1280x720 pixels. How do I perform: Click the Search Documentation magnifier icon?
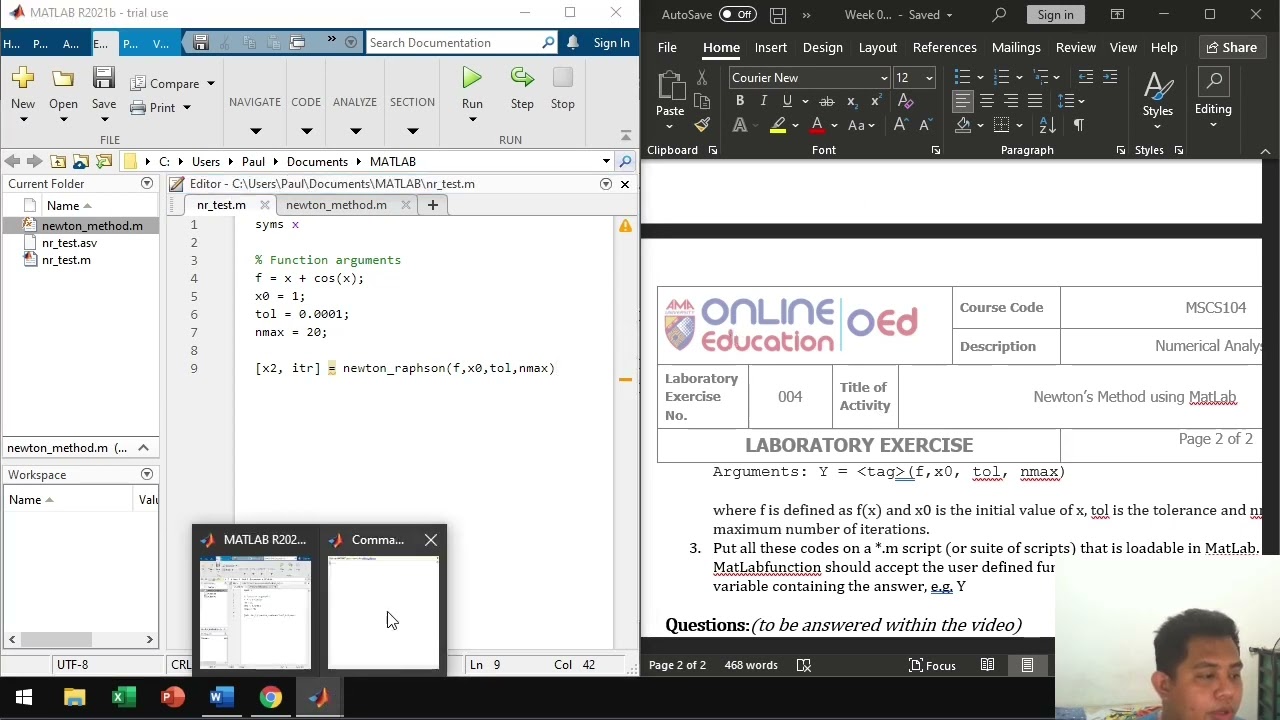(x=548, y=42)
